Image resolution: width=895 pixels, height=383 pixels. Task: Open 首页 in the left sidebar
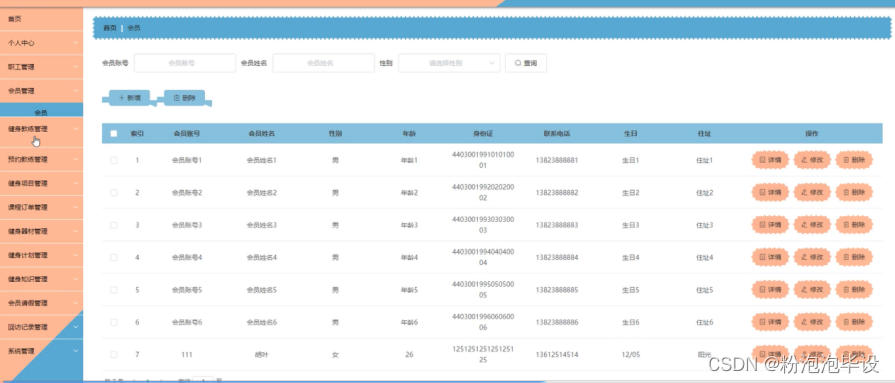click(41, 19)
